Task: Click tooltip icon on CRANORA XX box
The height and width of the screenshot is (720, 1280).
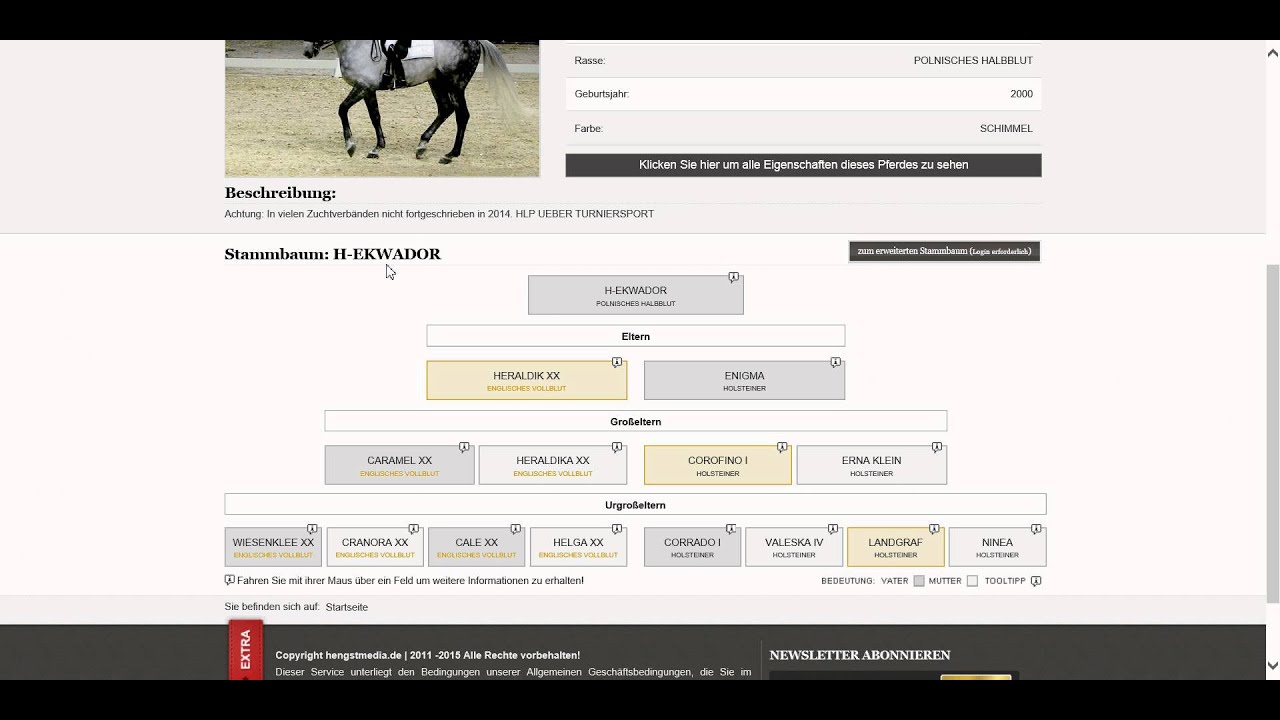Action: click(413, 529)
